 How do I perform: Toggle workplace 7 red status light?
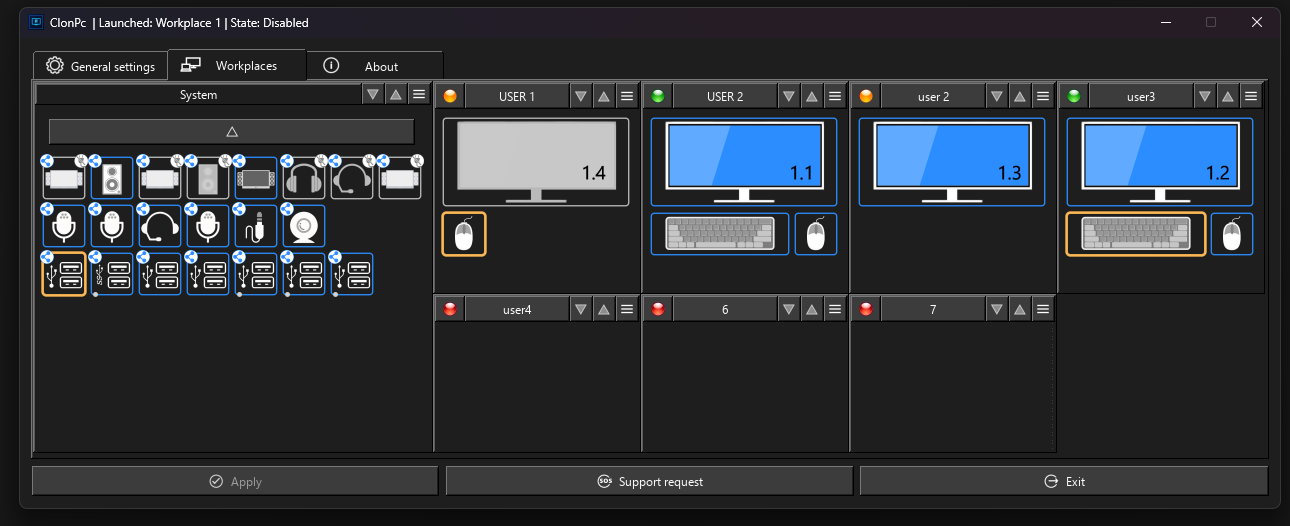866,310
